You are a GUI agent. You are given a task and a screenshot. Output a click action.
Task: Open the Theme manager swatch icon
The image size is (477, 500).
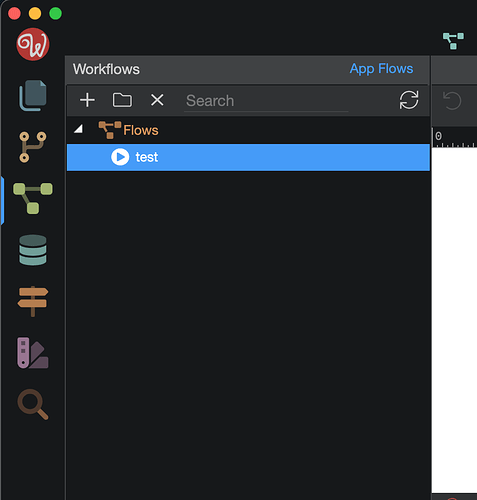[x=33, y=353]
